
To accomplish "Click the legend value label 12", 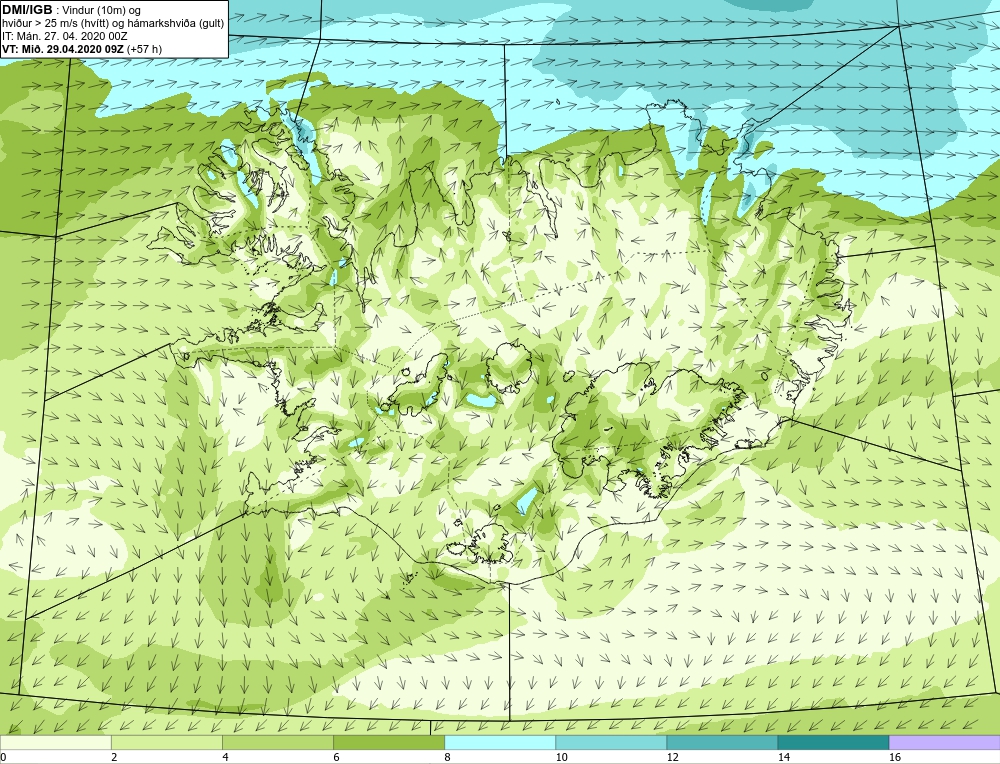I will (x=672, y=757).
